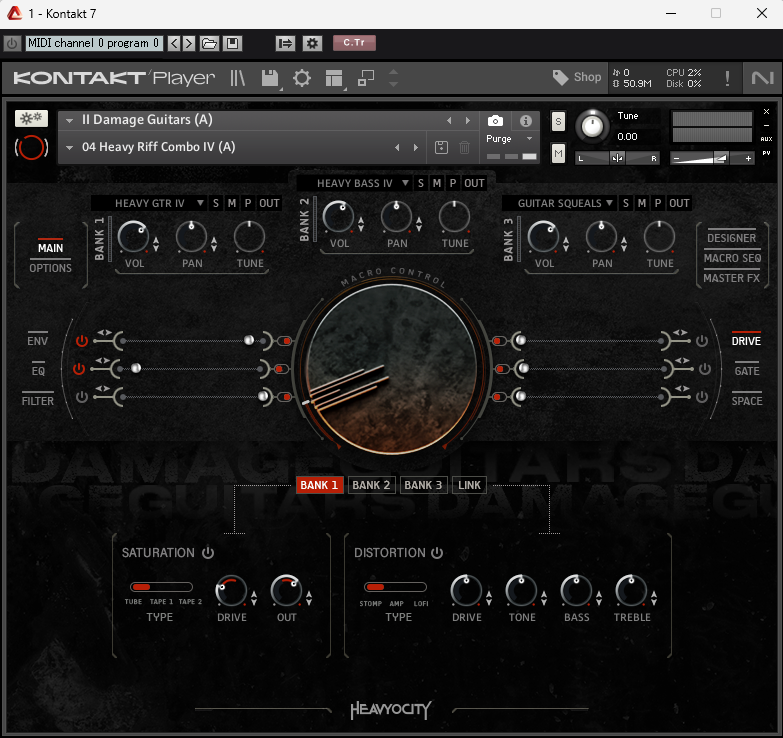Solo the instrument with S button
The image size is (783, 738).
(x=558, y=121)
